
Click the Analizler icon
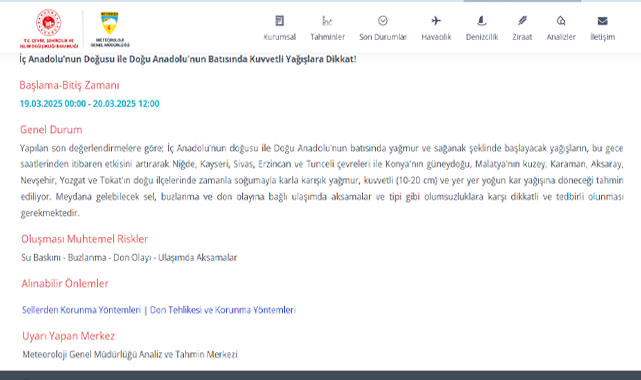point(561,20)
